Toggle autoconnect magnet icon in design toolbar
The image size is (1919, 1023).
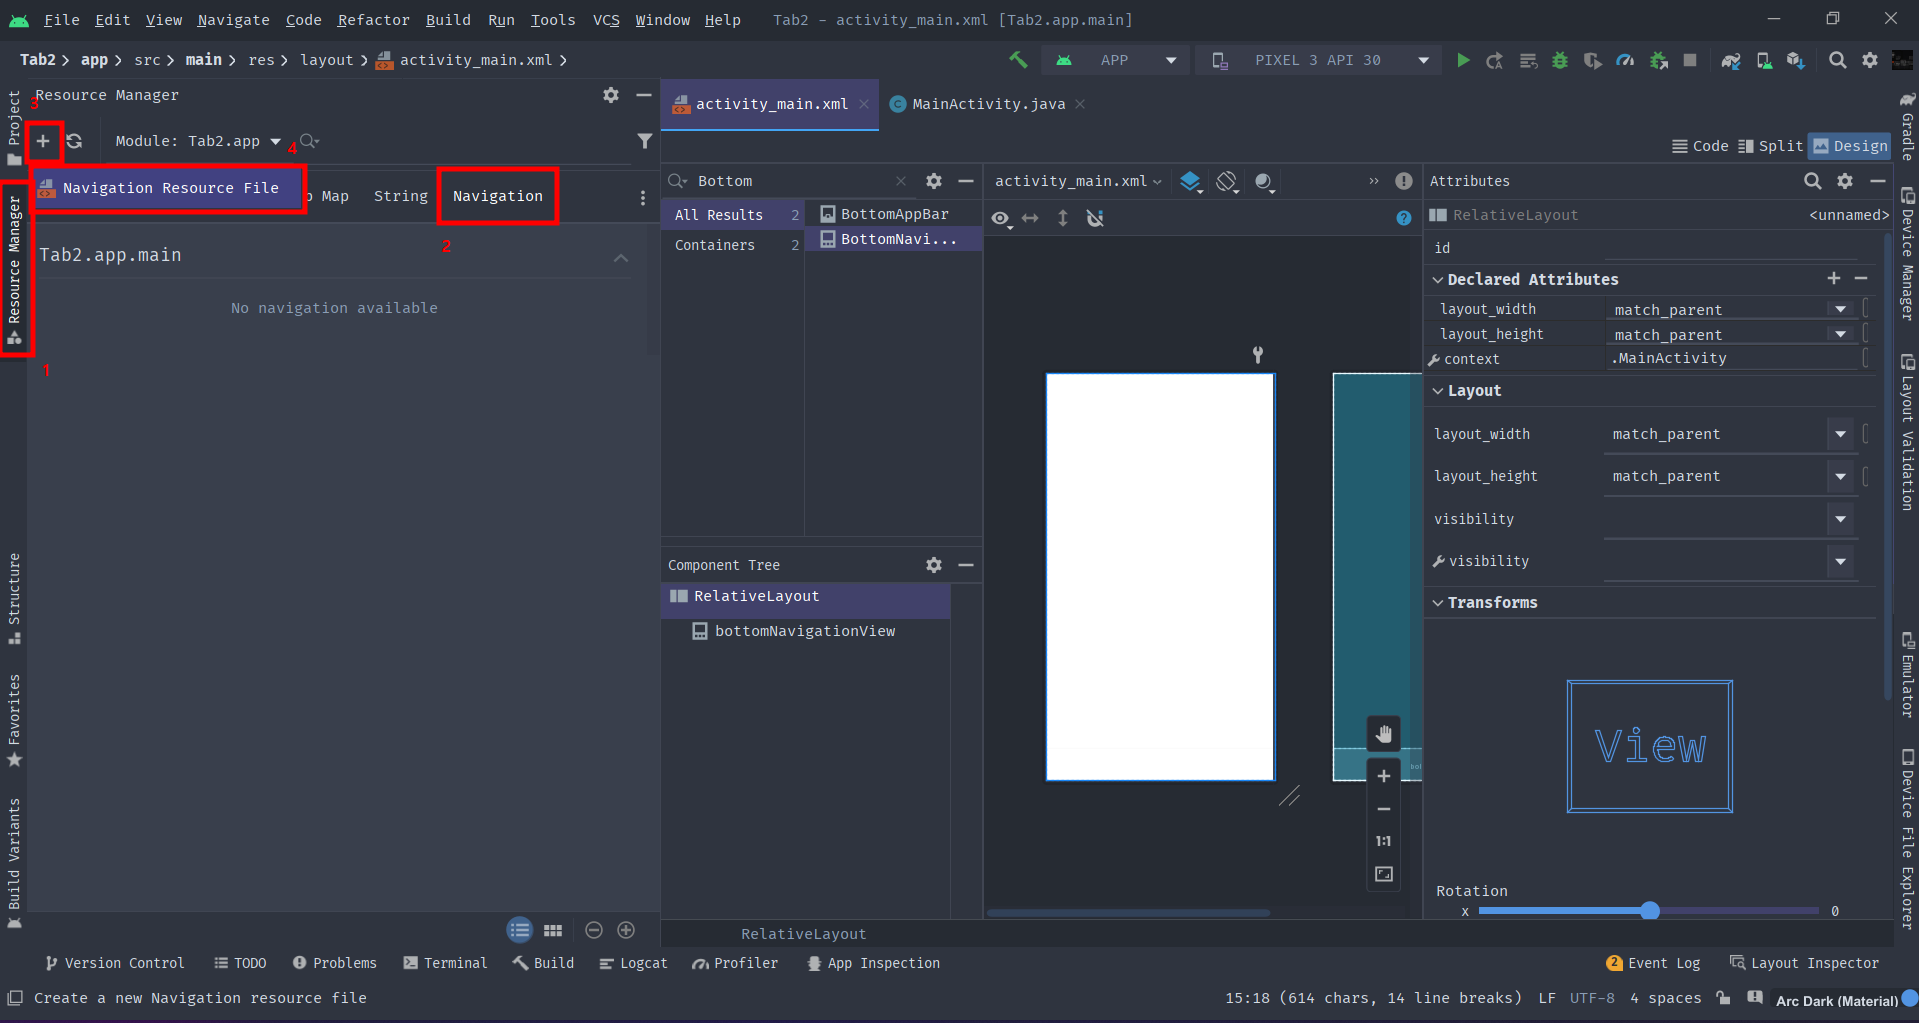pos(1095,218)
